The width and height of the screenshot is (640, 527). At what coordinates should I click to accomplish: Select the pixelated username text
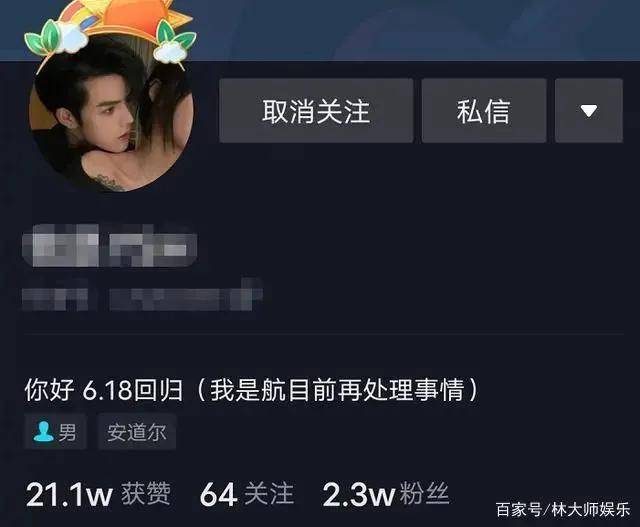tap(110, 245)
